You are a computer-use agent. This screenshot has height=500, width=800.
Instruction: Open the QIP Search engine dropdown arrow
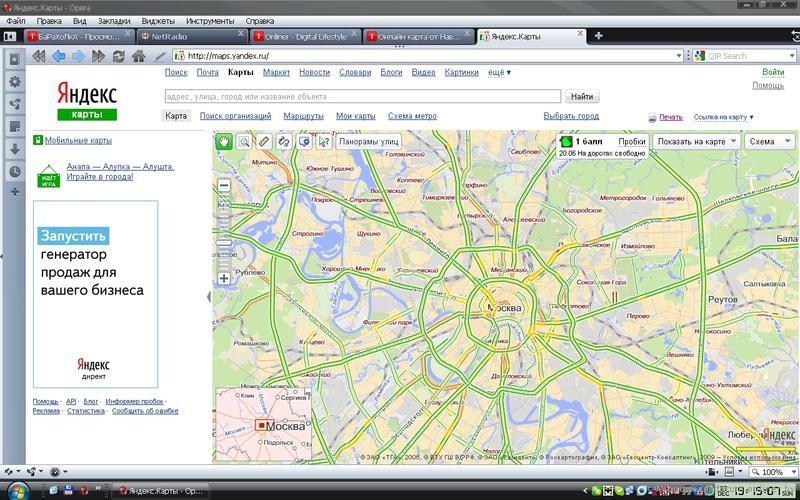pyautogui.click(x=792, y=56)
